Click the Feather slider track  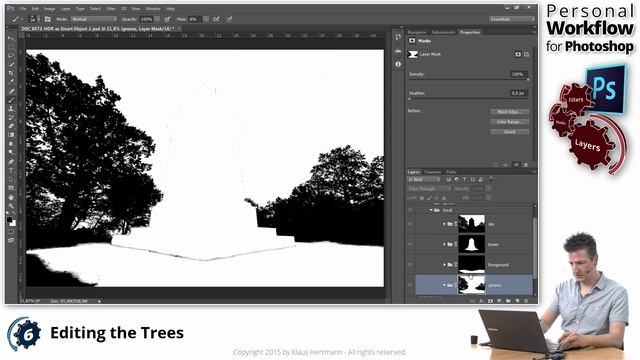(469, 99)
